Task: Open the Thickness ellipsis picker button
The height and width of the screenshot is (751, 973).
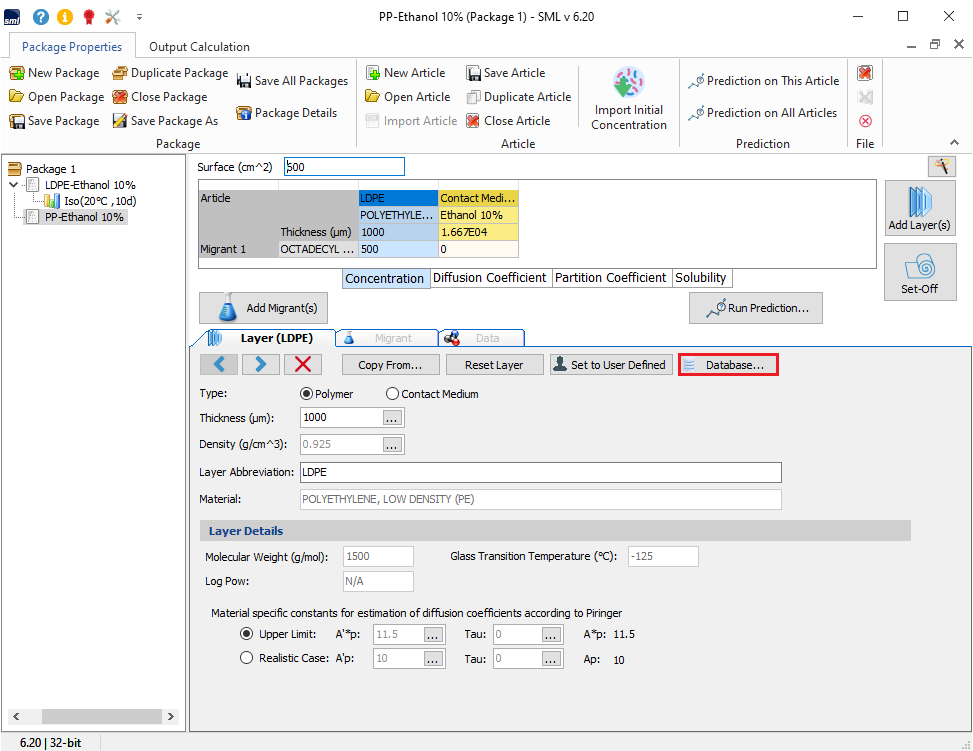Action: pos(392,418)
